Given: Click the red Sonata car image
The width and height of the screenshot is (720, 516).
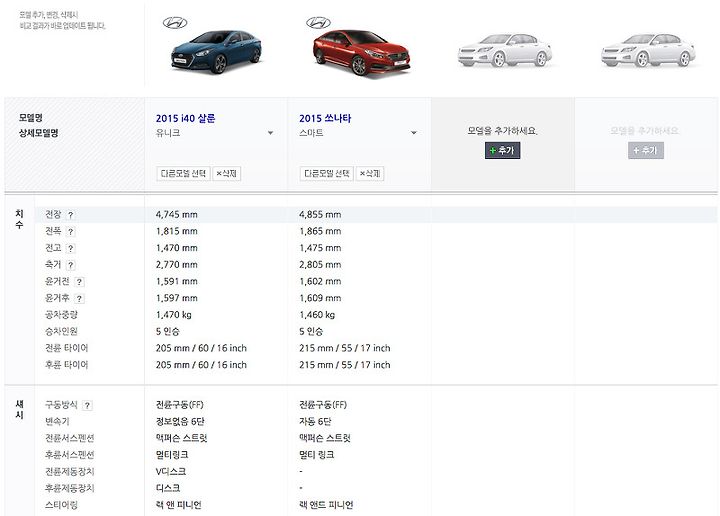Looking at the screenshot, I should tap(361, 53).
